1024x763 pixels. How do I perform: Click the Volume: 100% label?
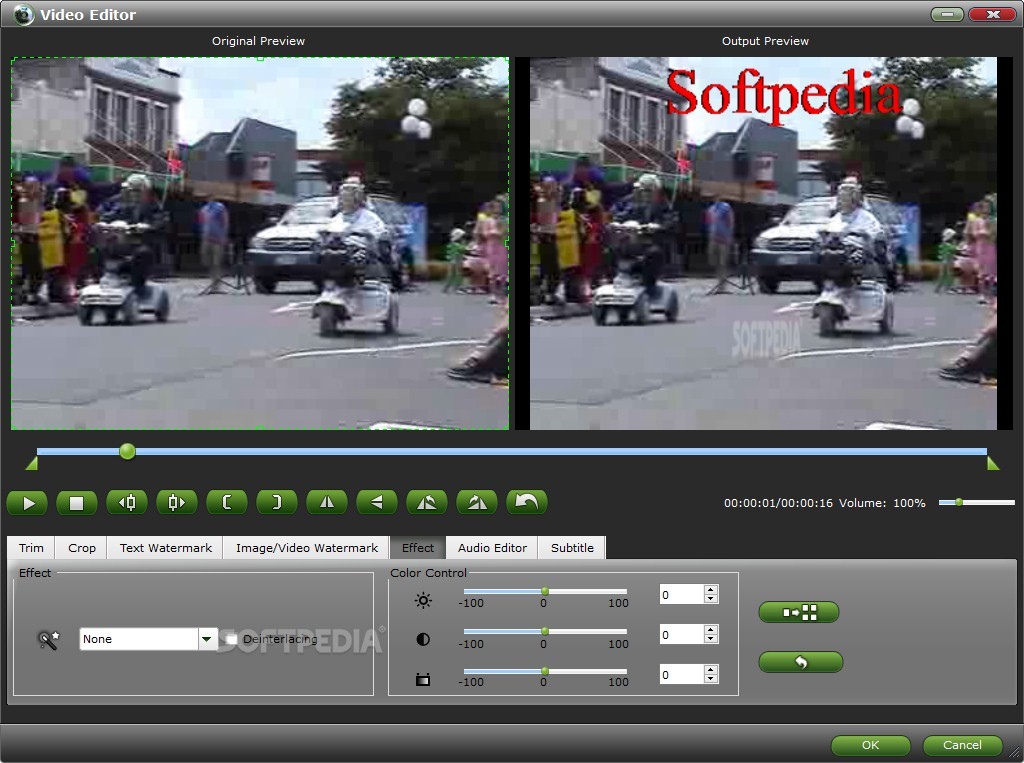(882, 503)
